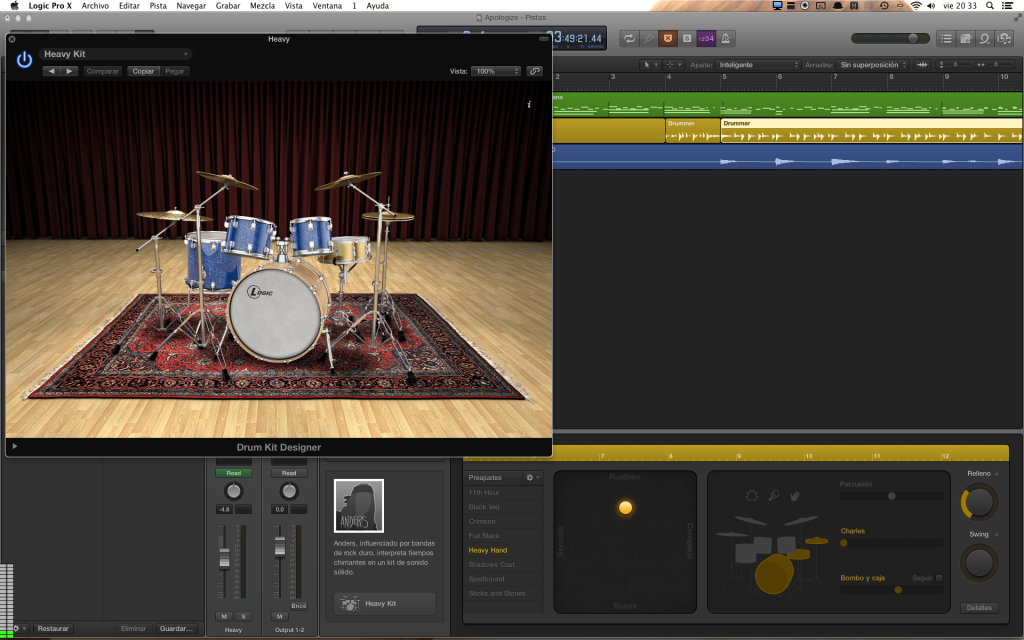Open the Pista menu
1024x640 pixels.
(x=158, y=6)
